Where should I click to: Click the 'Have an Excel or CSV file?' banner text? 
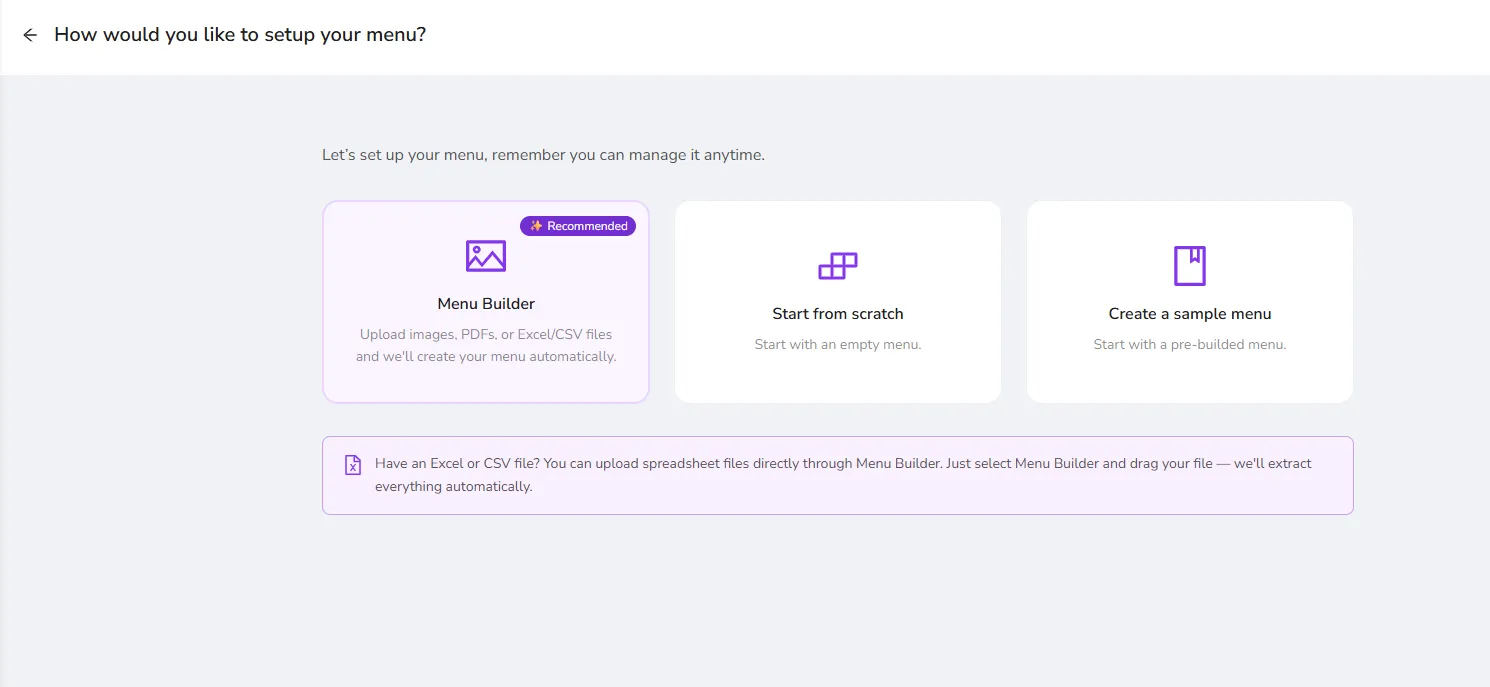[843, 475]
